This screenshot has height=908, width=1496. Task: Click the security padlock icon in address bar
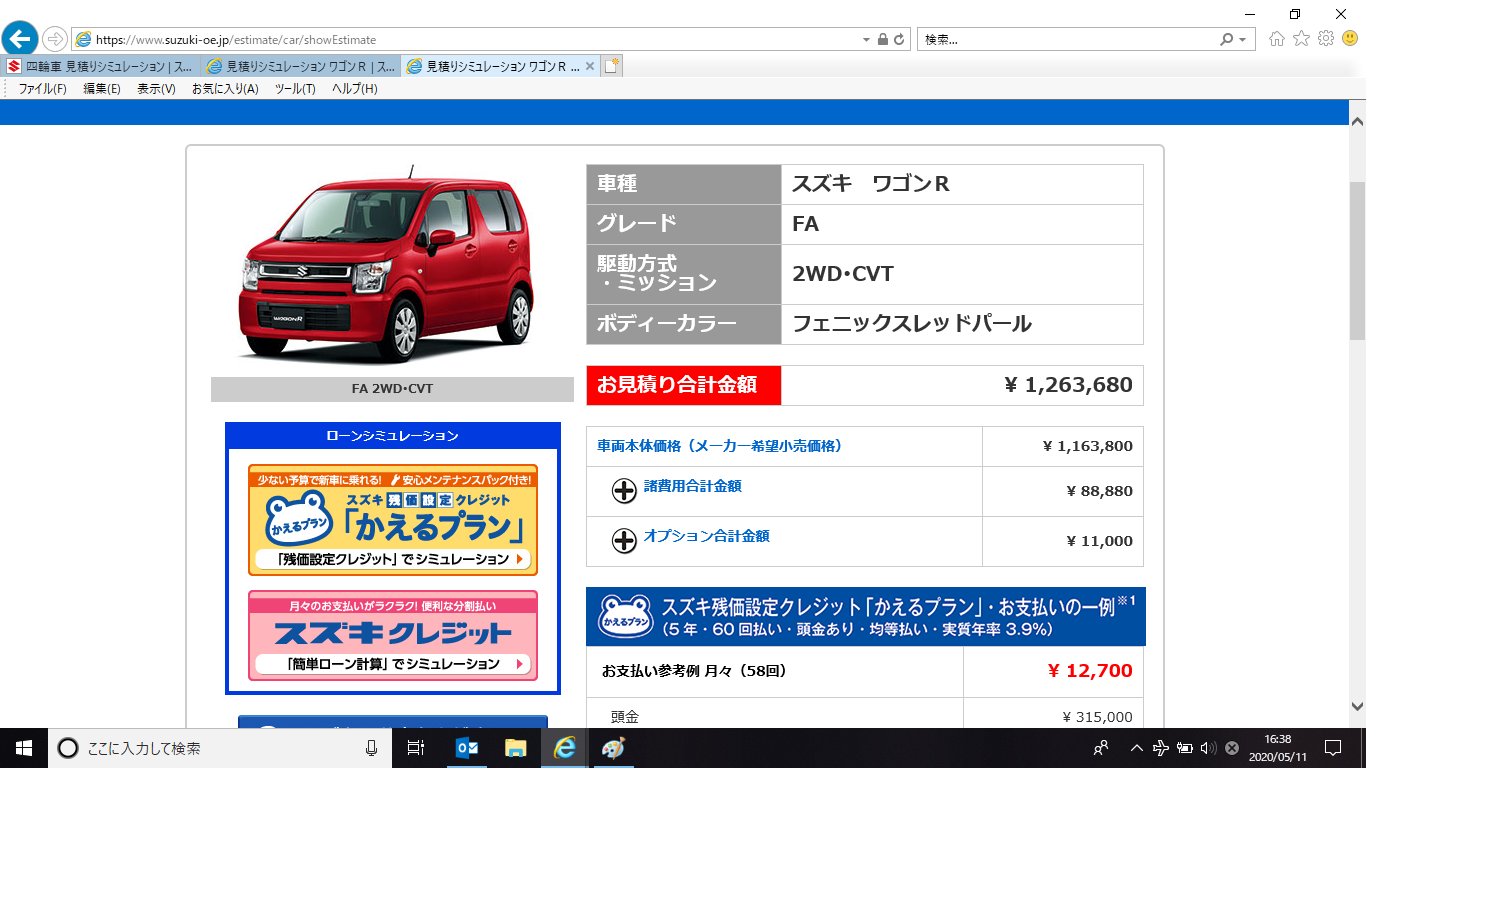coord(883,39)
